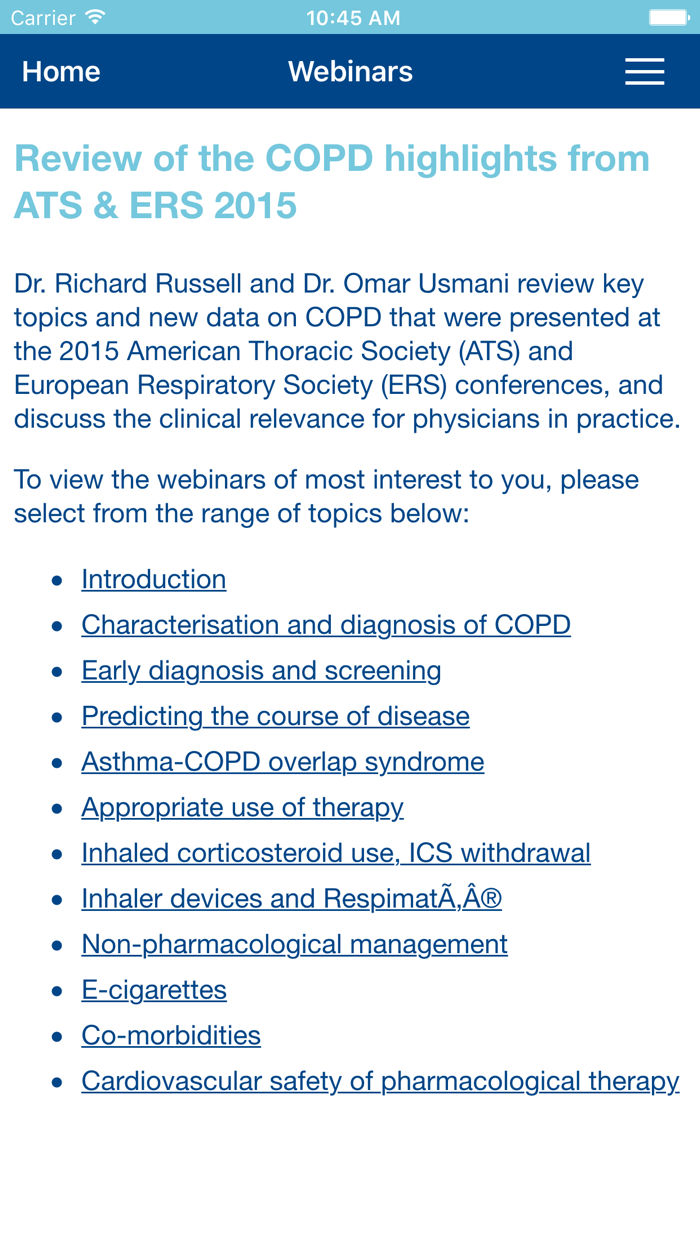Select Asthma-COPD overlap syndrome topic
Viewport: 700px width, 1244px height.
282,762
